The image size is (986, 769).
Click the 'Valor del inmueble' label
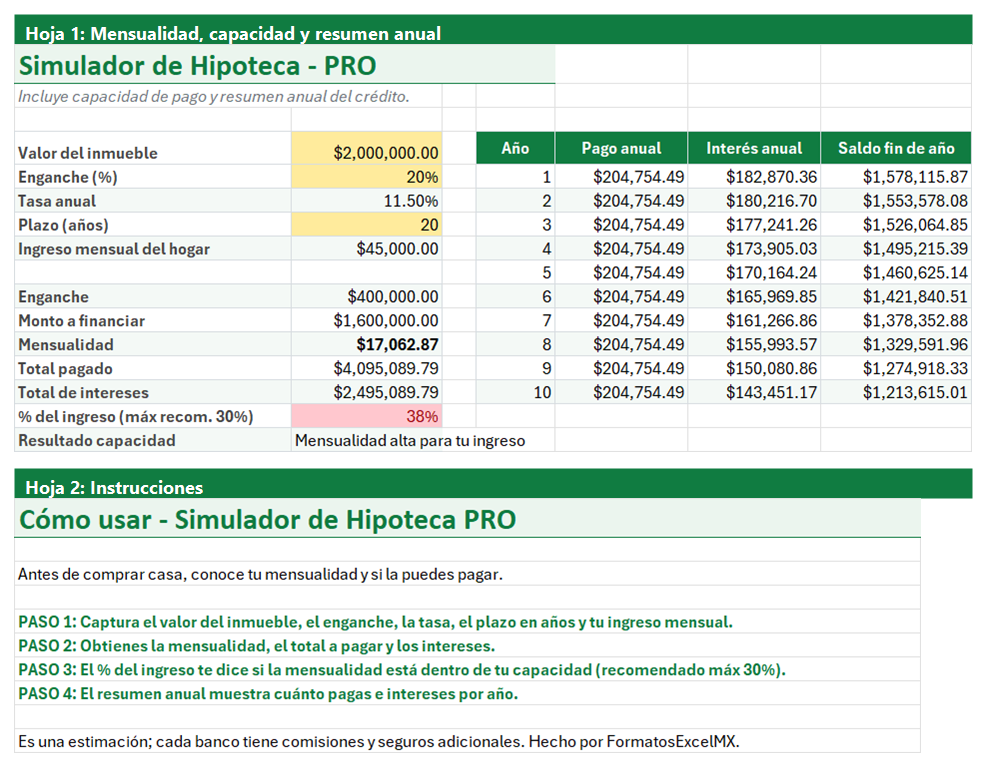click(87, 153)
